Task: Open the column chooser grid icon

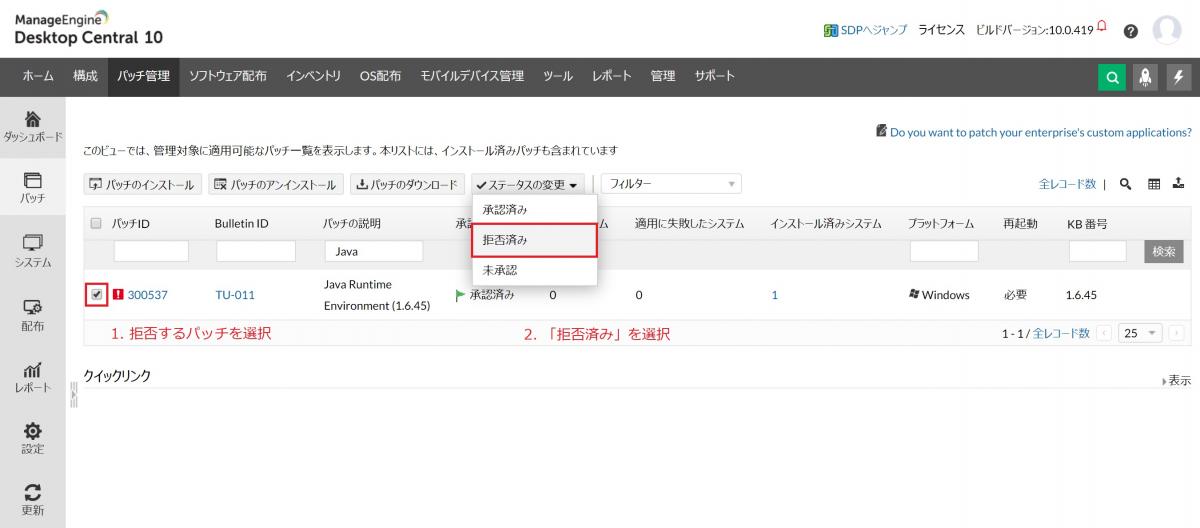Action: [1153, 184]
